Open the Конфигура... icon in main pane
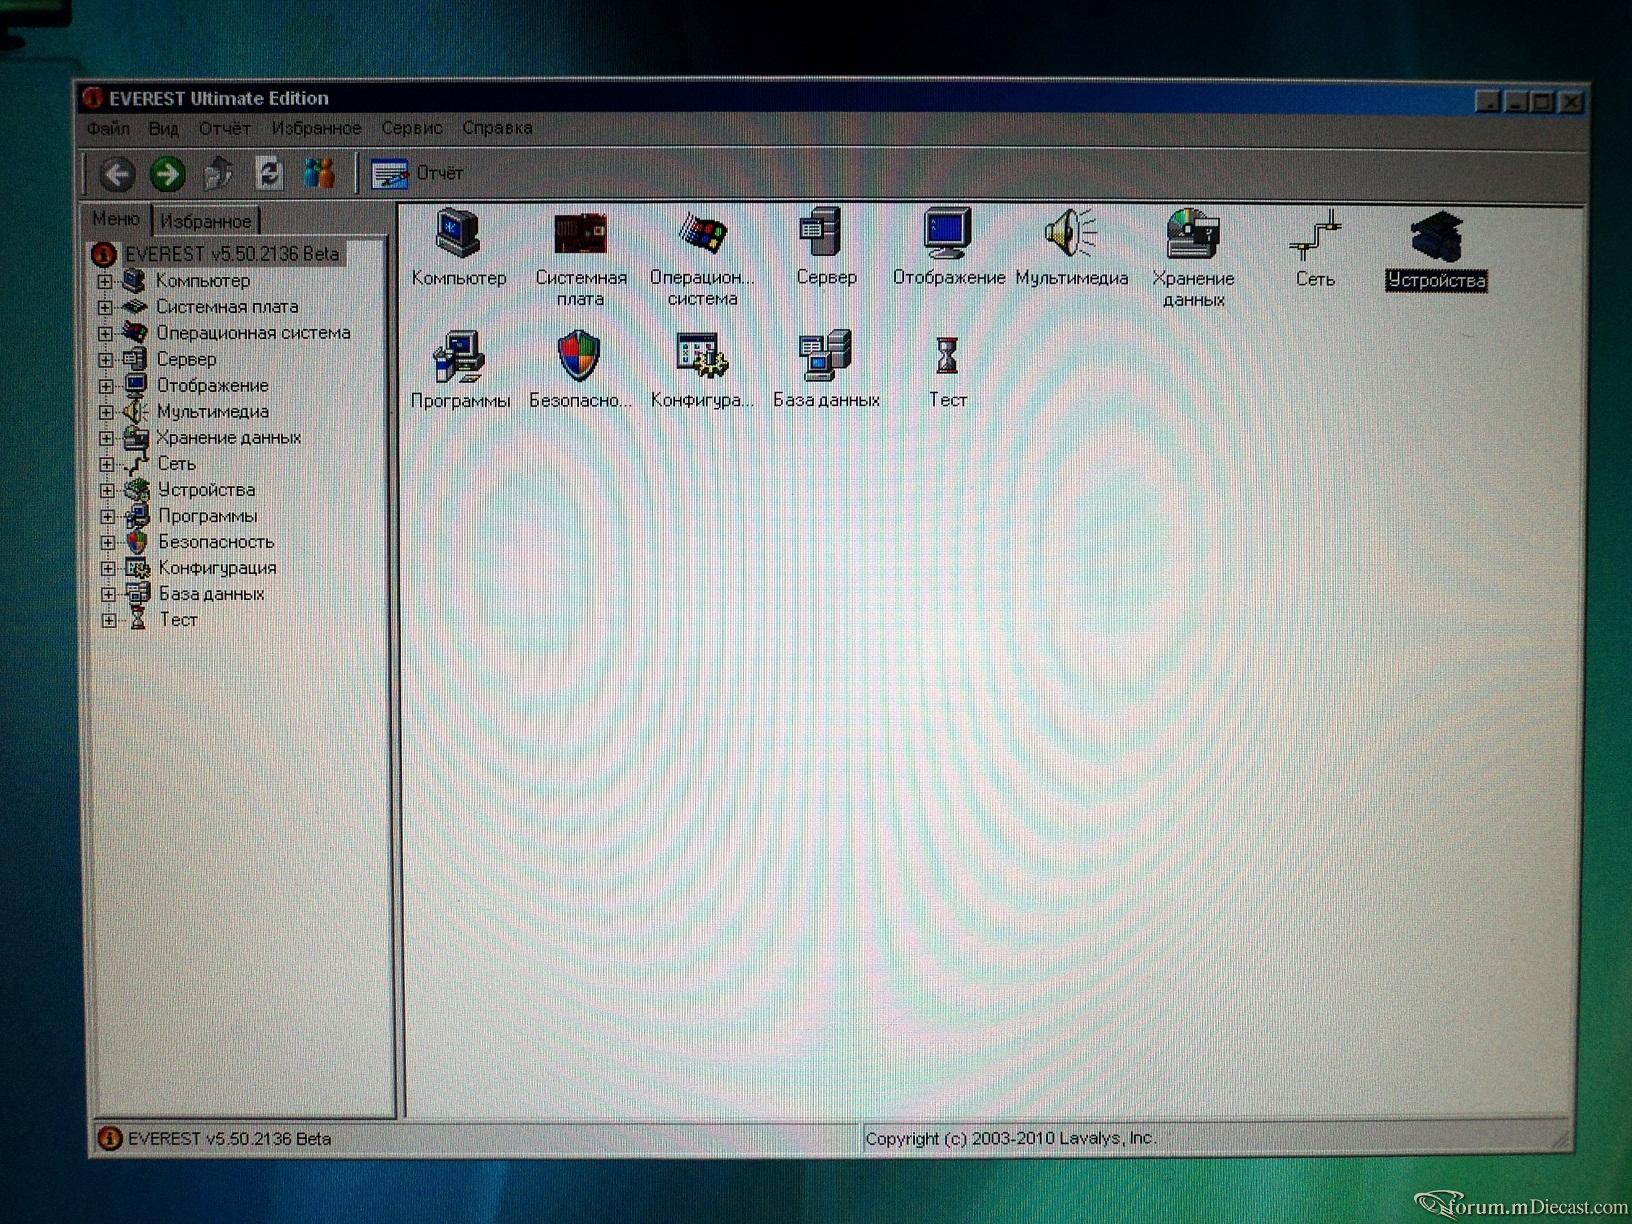 point(702,370)
